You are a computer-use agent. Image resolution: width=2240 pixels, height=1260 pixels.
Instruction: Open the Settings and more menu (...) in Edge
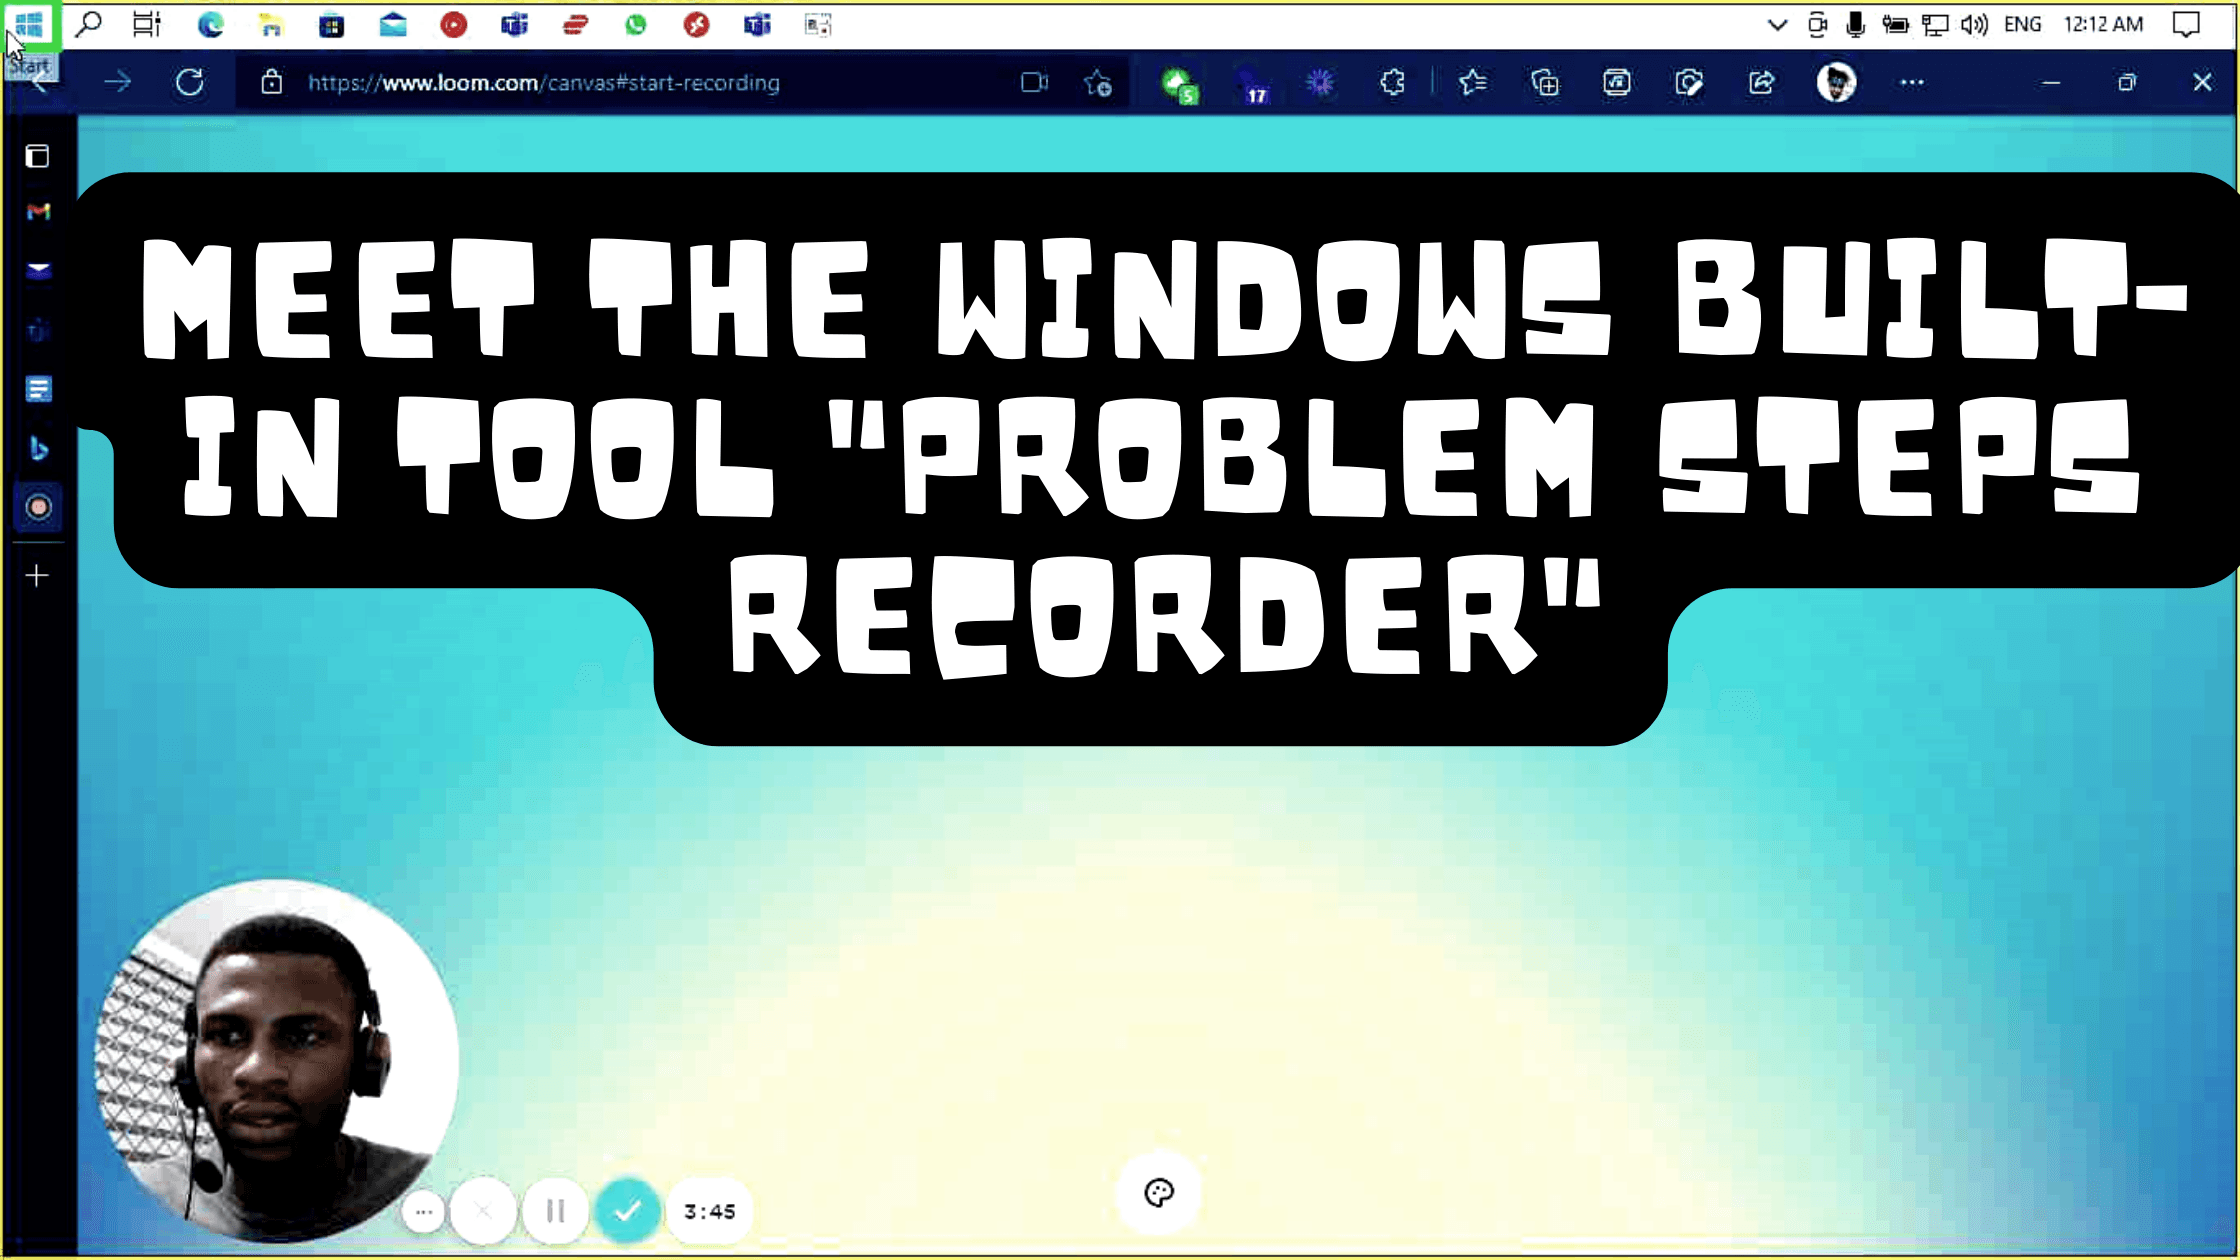[1911, 83]
